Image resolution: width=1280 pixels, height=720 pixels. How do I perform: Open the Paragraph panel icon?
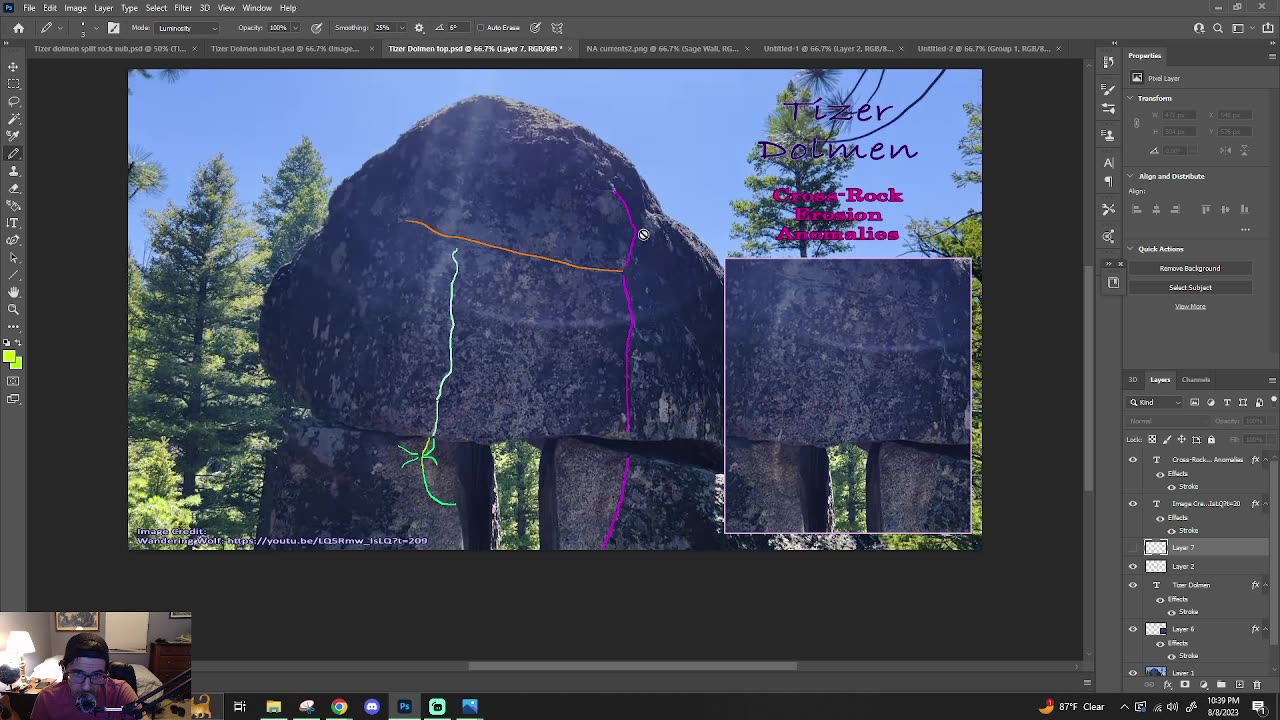point(1109,181)
